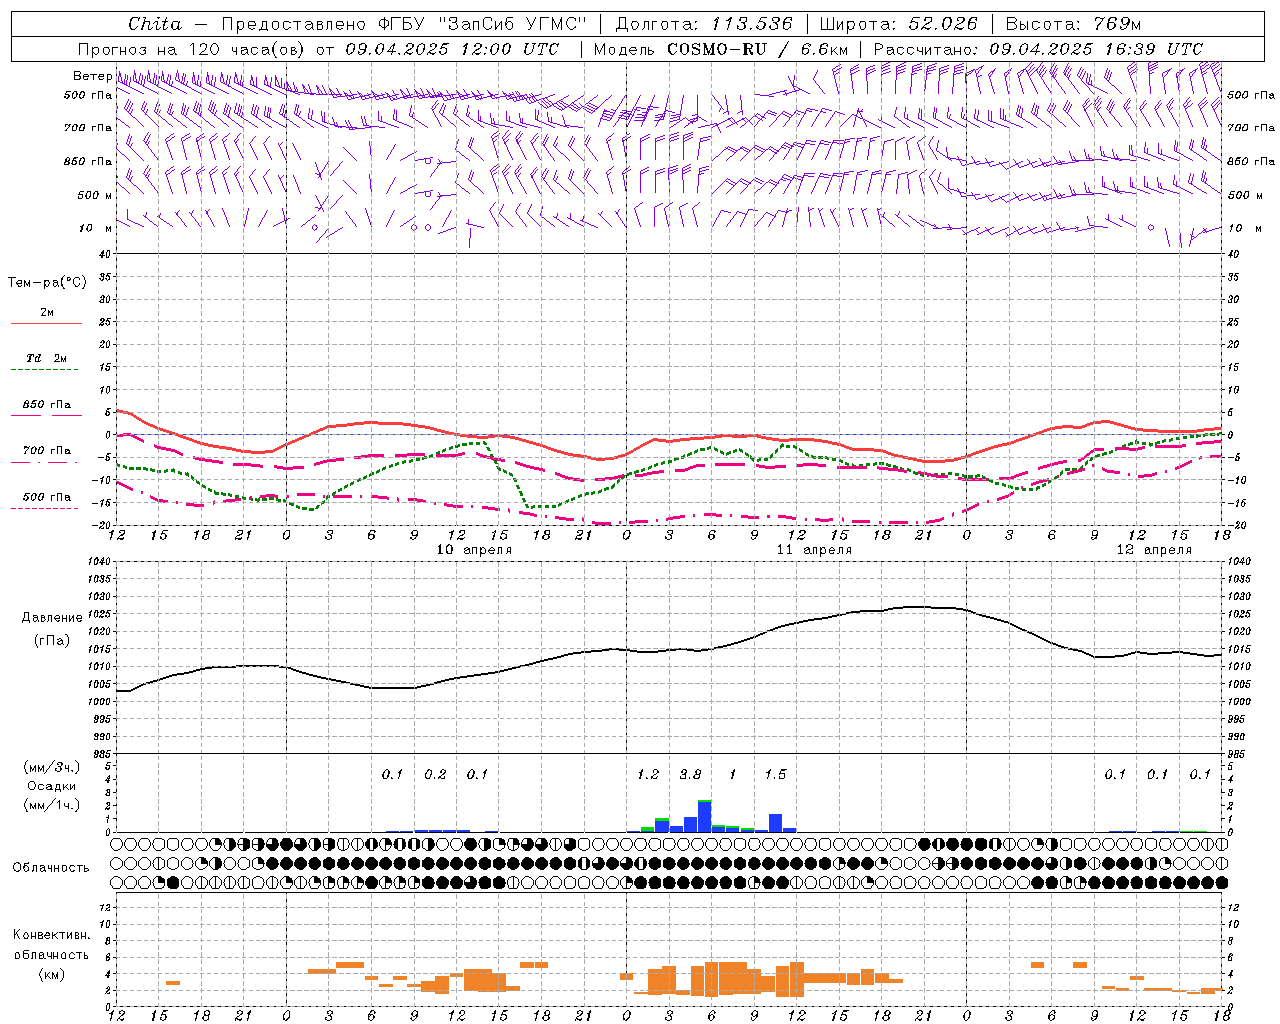Select the "Долгота: 113.536" longitude value
Image resolution: width=1280 pixels, height=1024 pixels.
(x=704, y=24)
